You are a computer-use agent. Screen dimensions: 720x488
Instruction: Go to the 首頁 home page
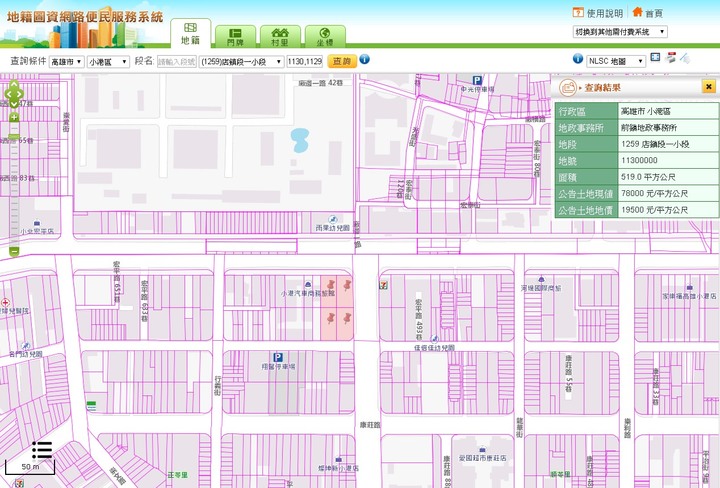(654, 13)
